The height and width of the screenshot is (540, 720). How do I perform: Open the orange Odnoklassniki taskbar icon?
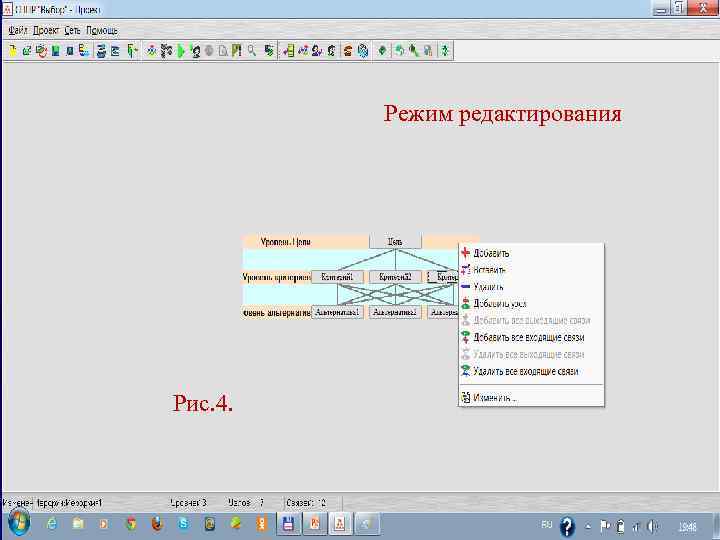click(262, 523)
